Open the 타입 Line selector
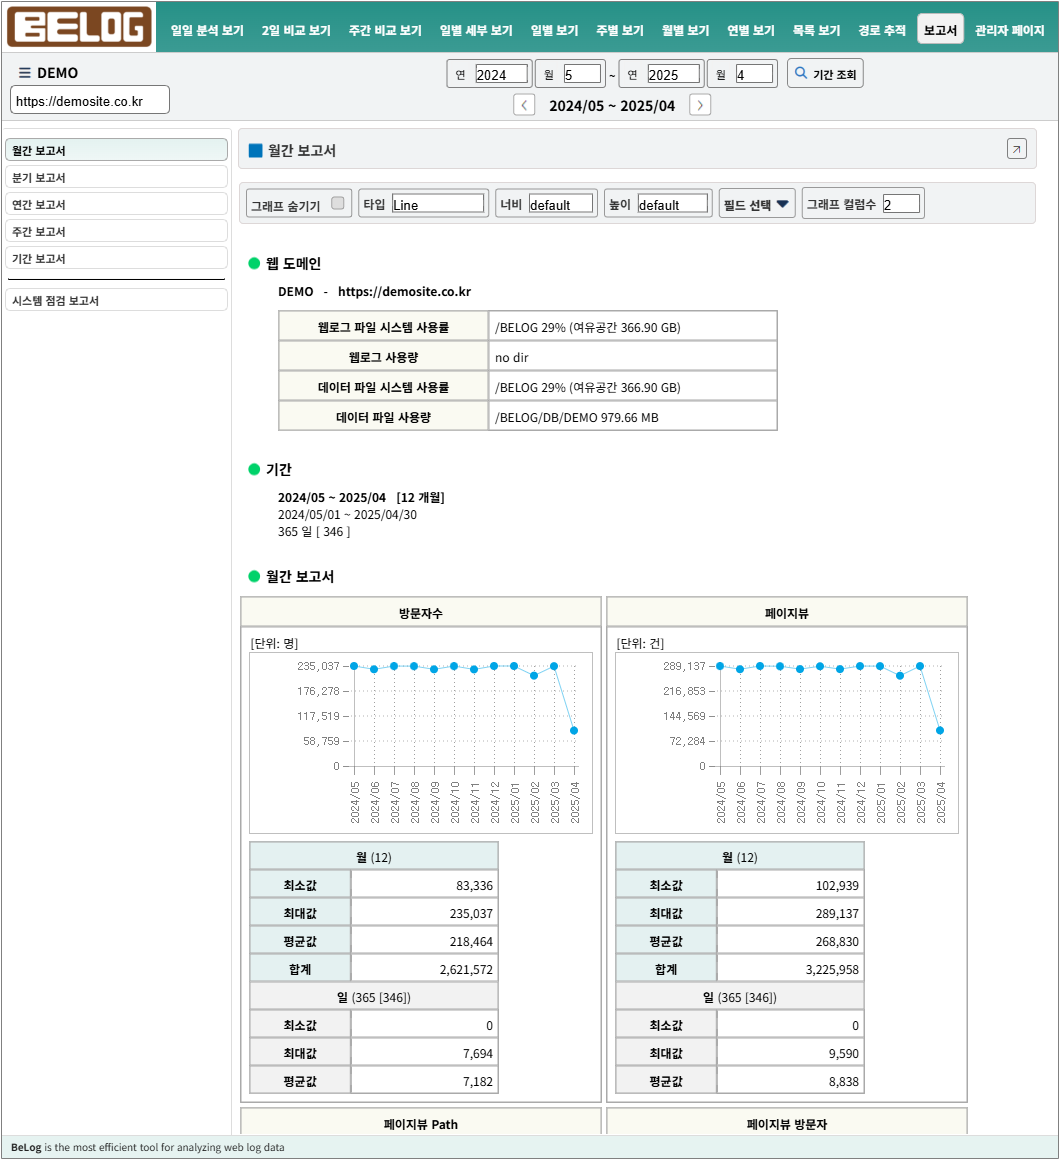Viewport: 1060px width, 1160px height. (438, 203)
